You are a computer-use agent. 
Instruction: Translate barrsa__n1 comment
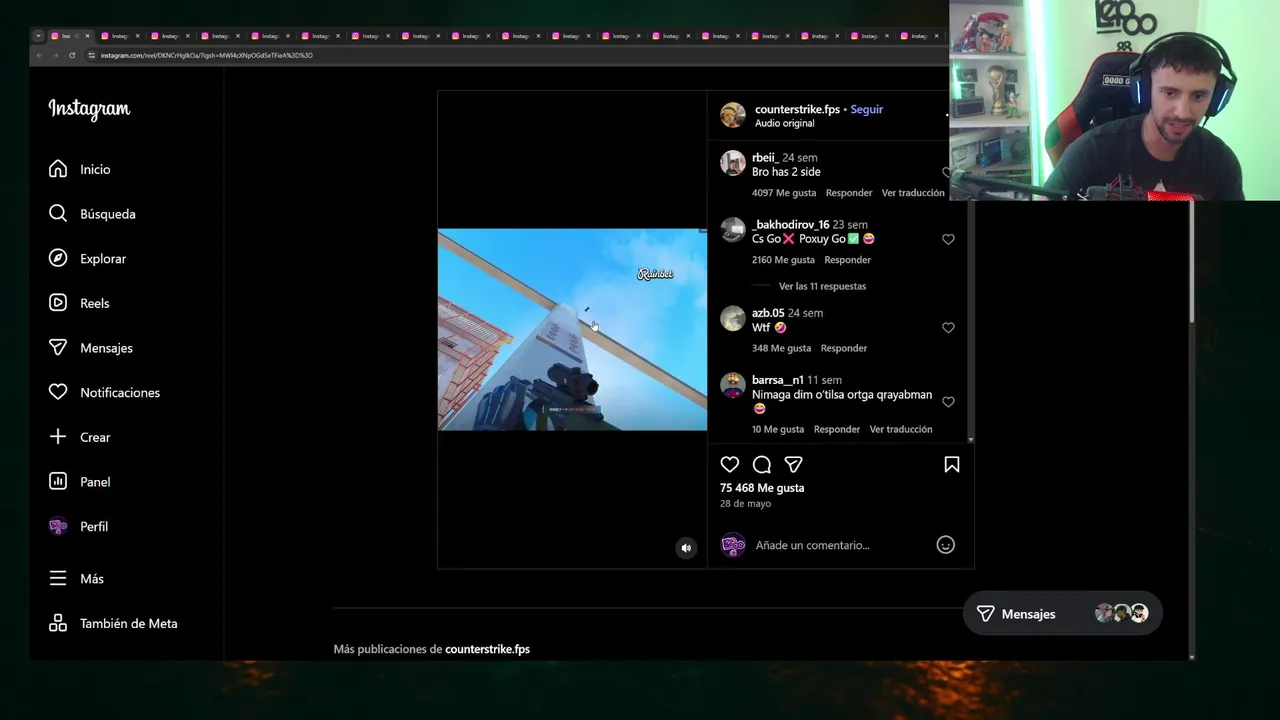[901, 429]
